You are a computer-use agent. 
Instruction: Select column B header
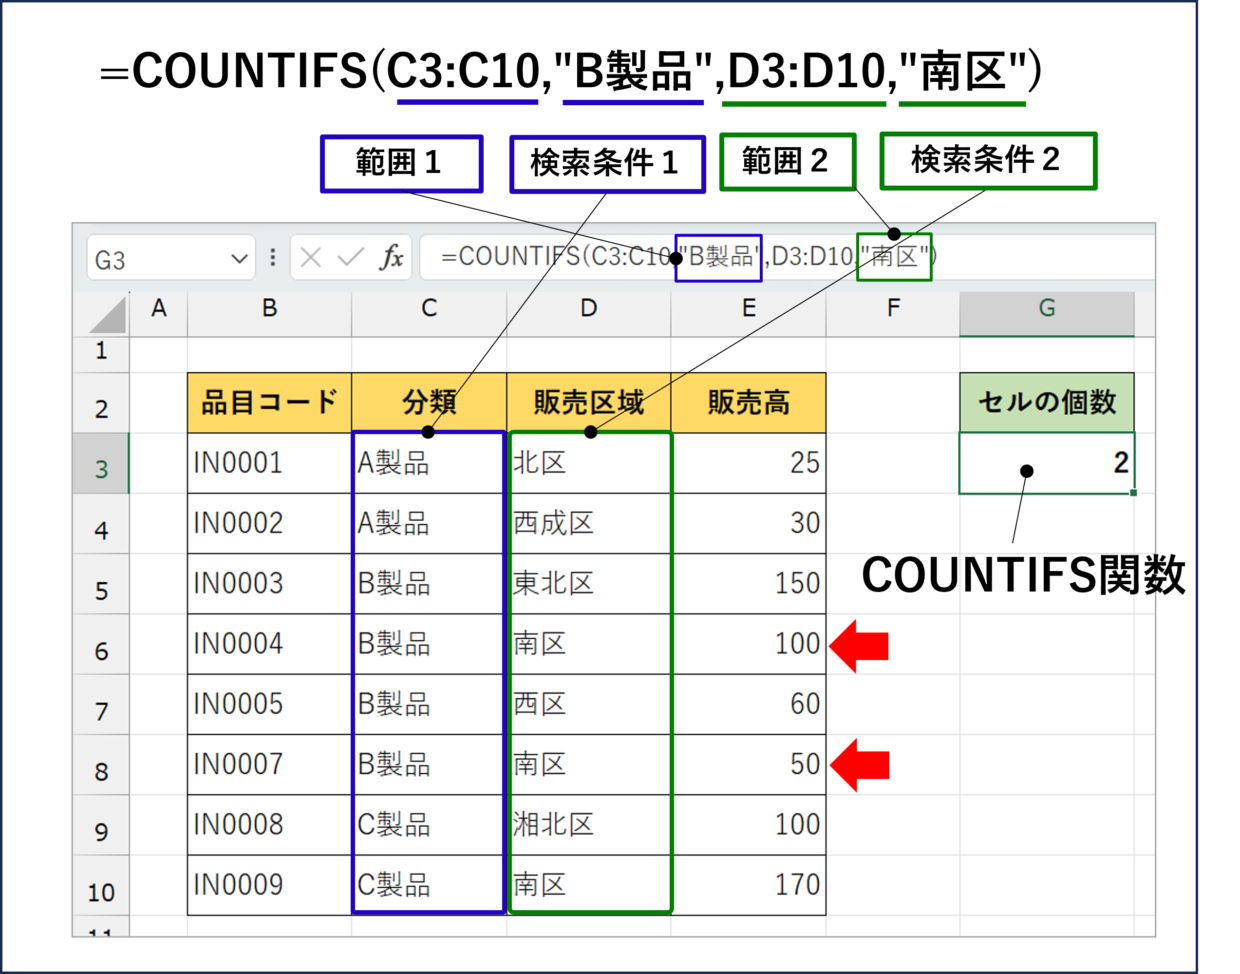pyautogui.click(x=269, y=309)
